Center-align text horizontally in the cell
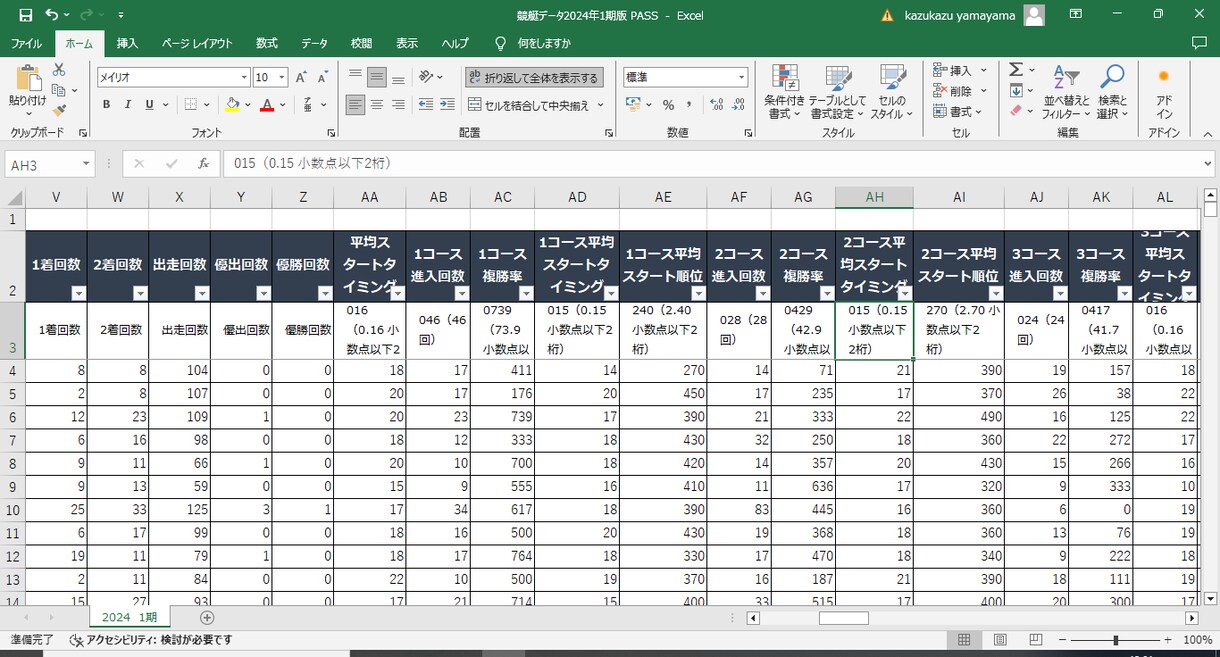Screen dimensions: 1220x657 click(x=377, y=105)
